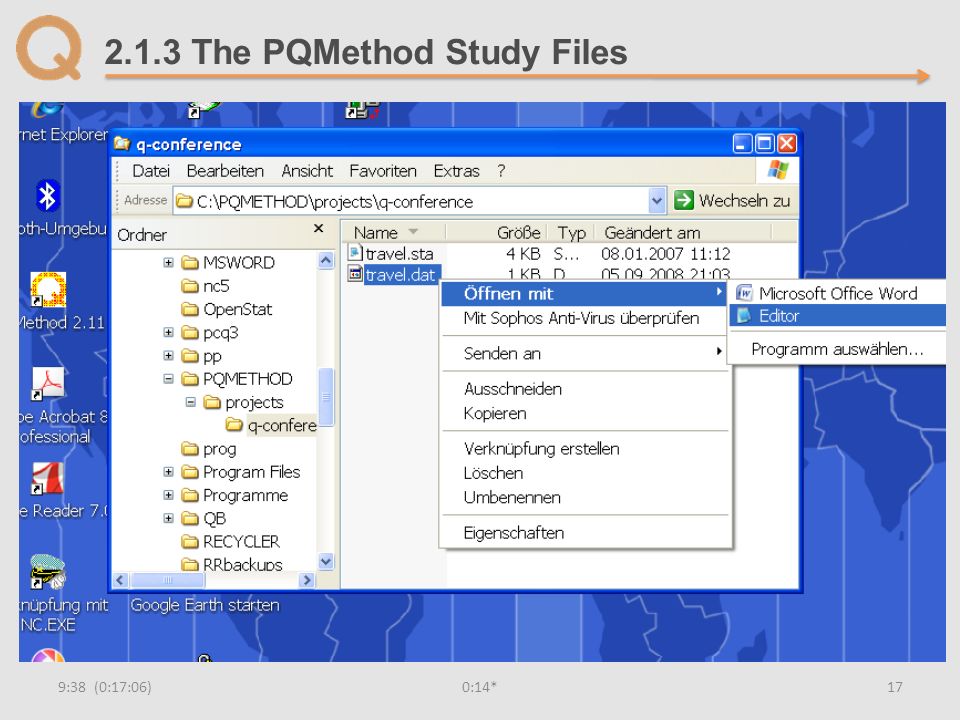Open the Extras menu
Image resolution: width=960 pixels, height=720 pixels.
click(x=456, y=171)
